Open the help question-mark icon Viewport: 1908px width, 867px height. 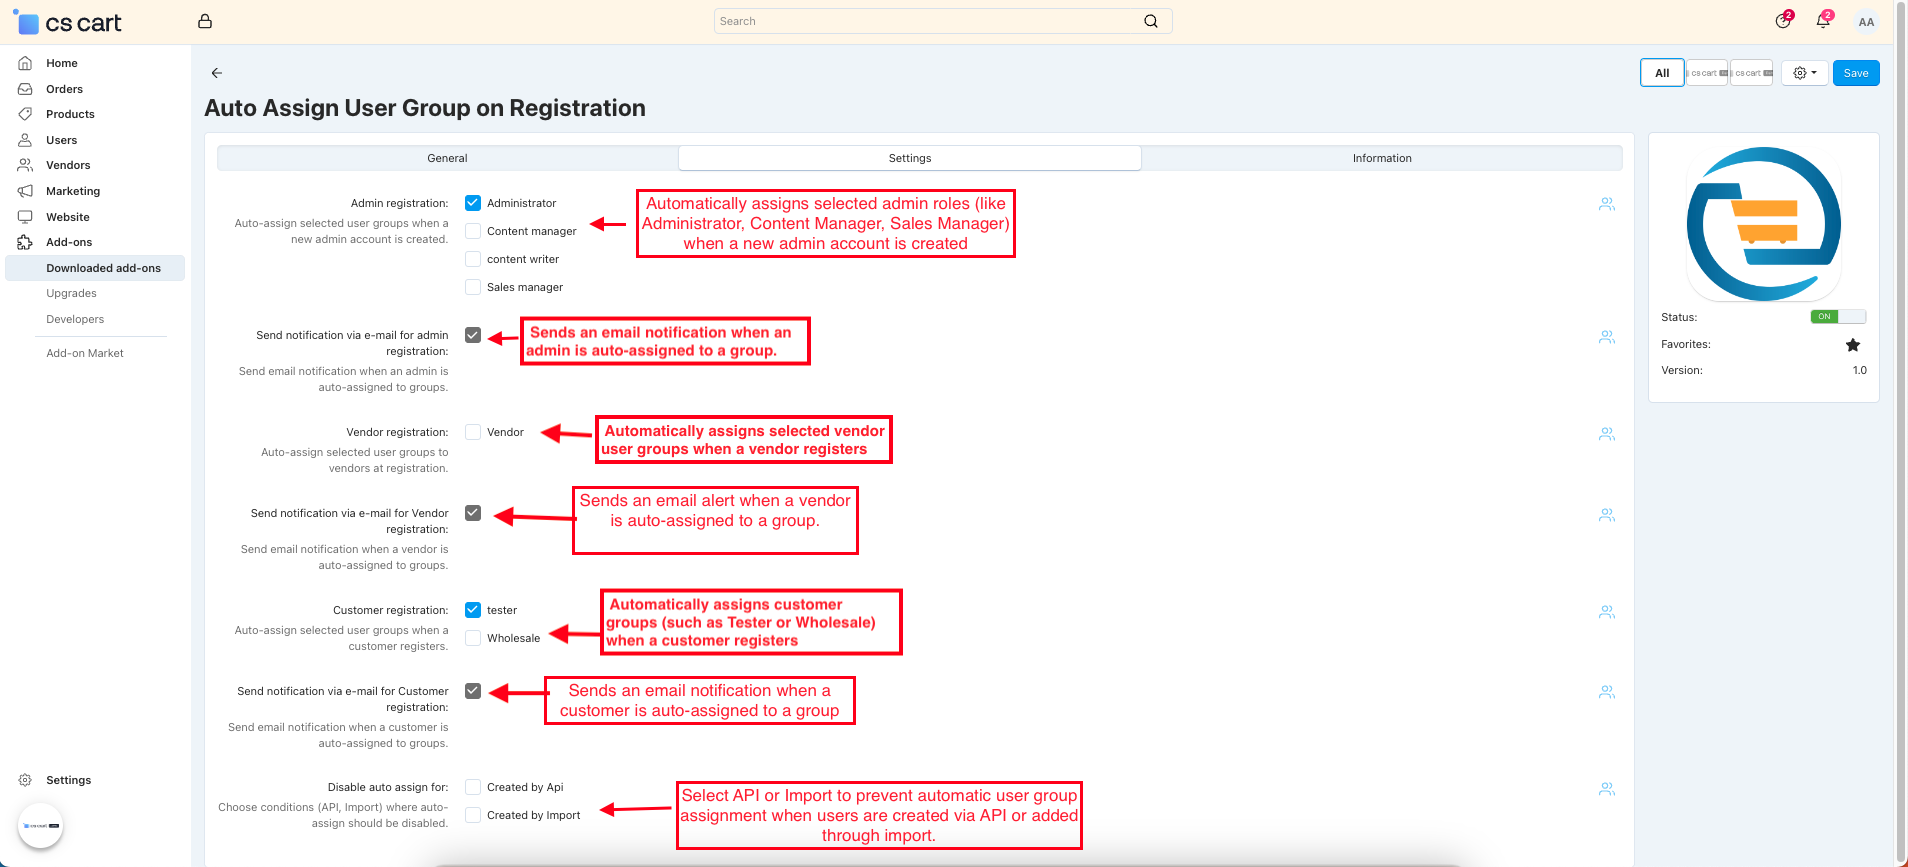click(1783, 21)
